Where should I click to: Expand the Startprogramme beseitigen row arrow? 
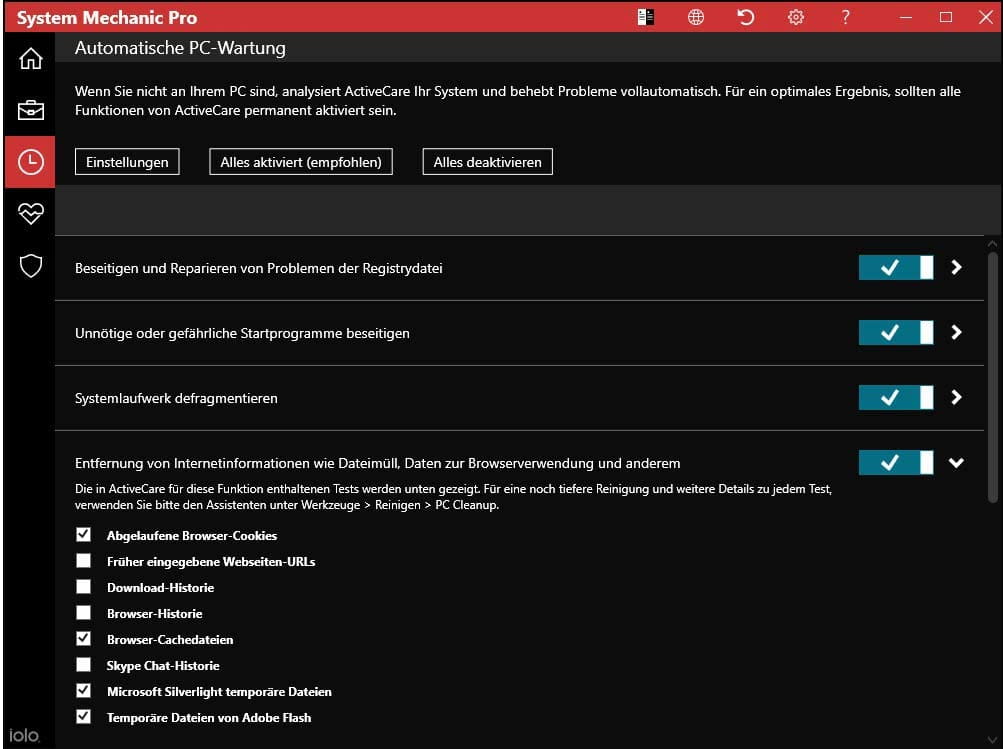tap(957, 333)
